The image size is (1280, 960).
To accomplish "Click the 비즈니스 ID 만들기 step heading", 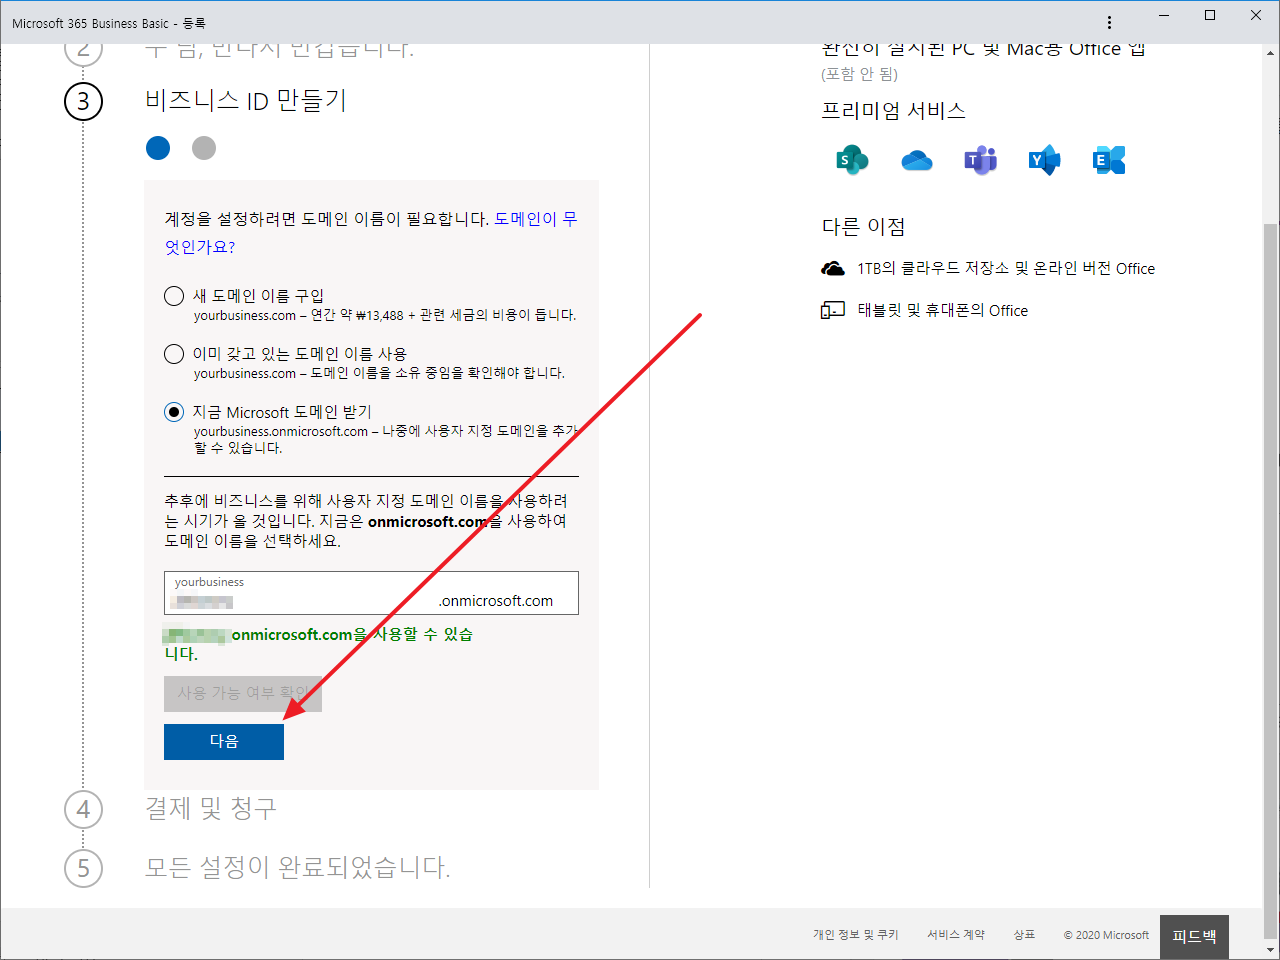I will (x=246, y=100).
